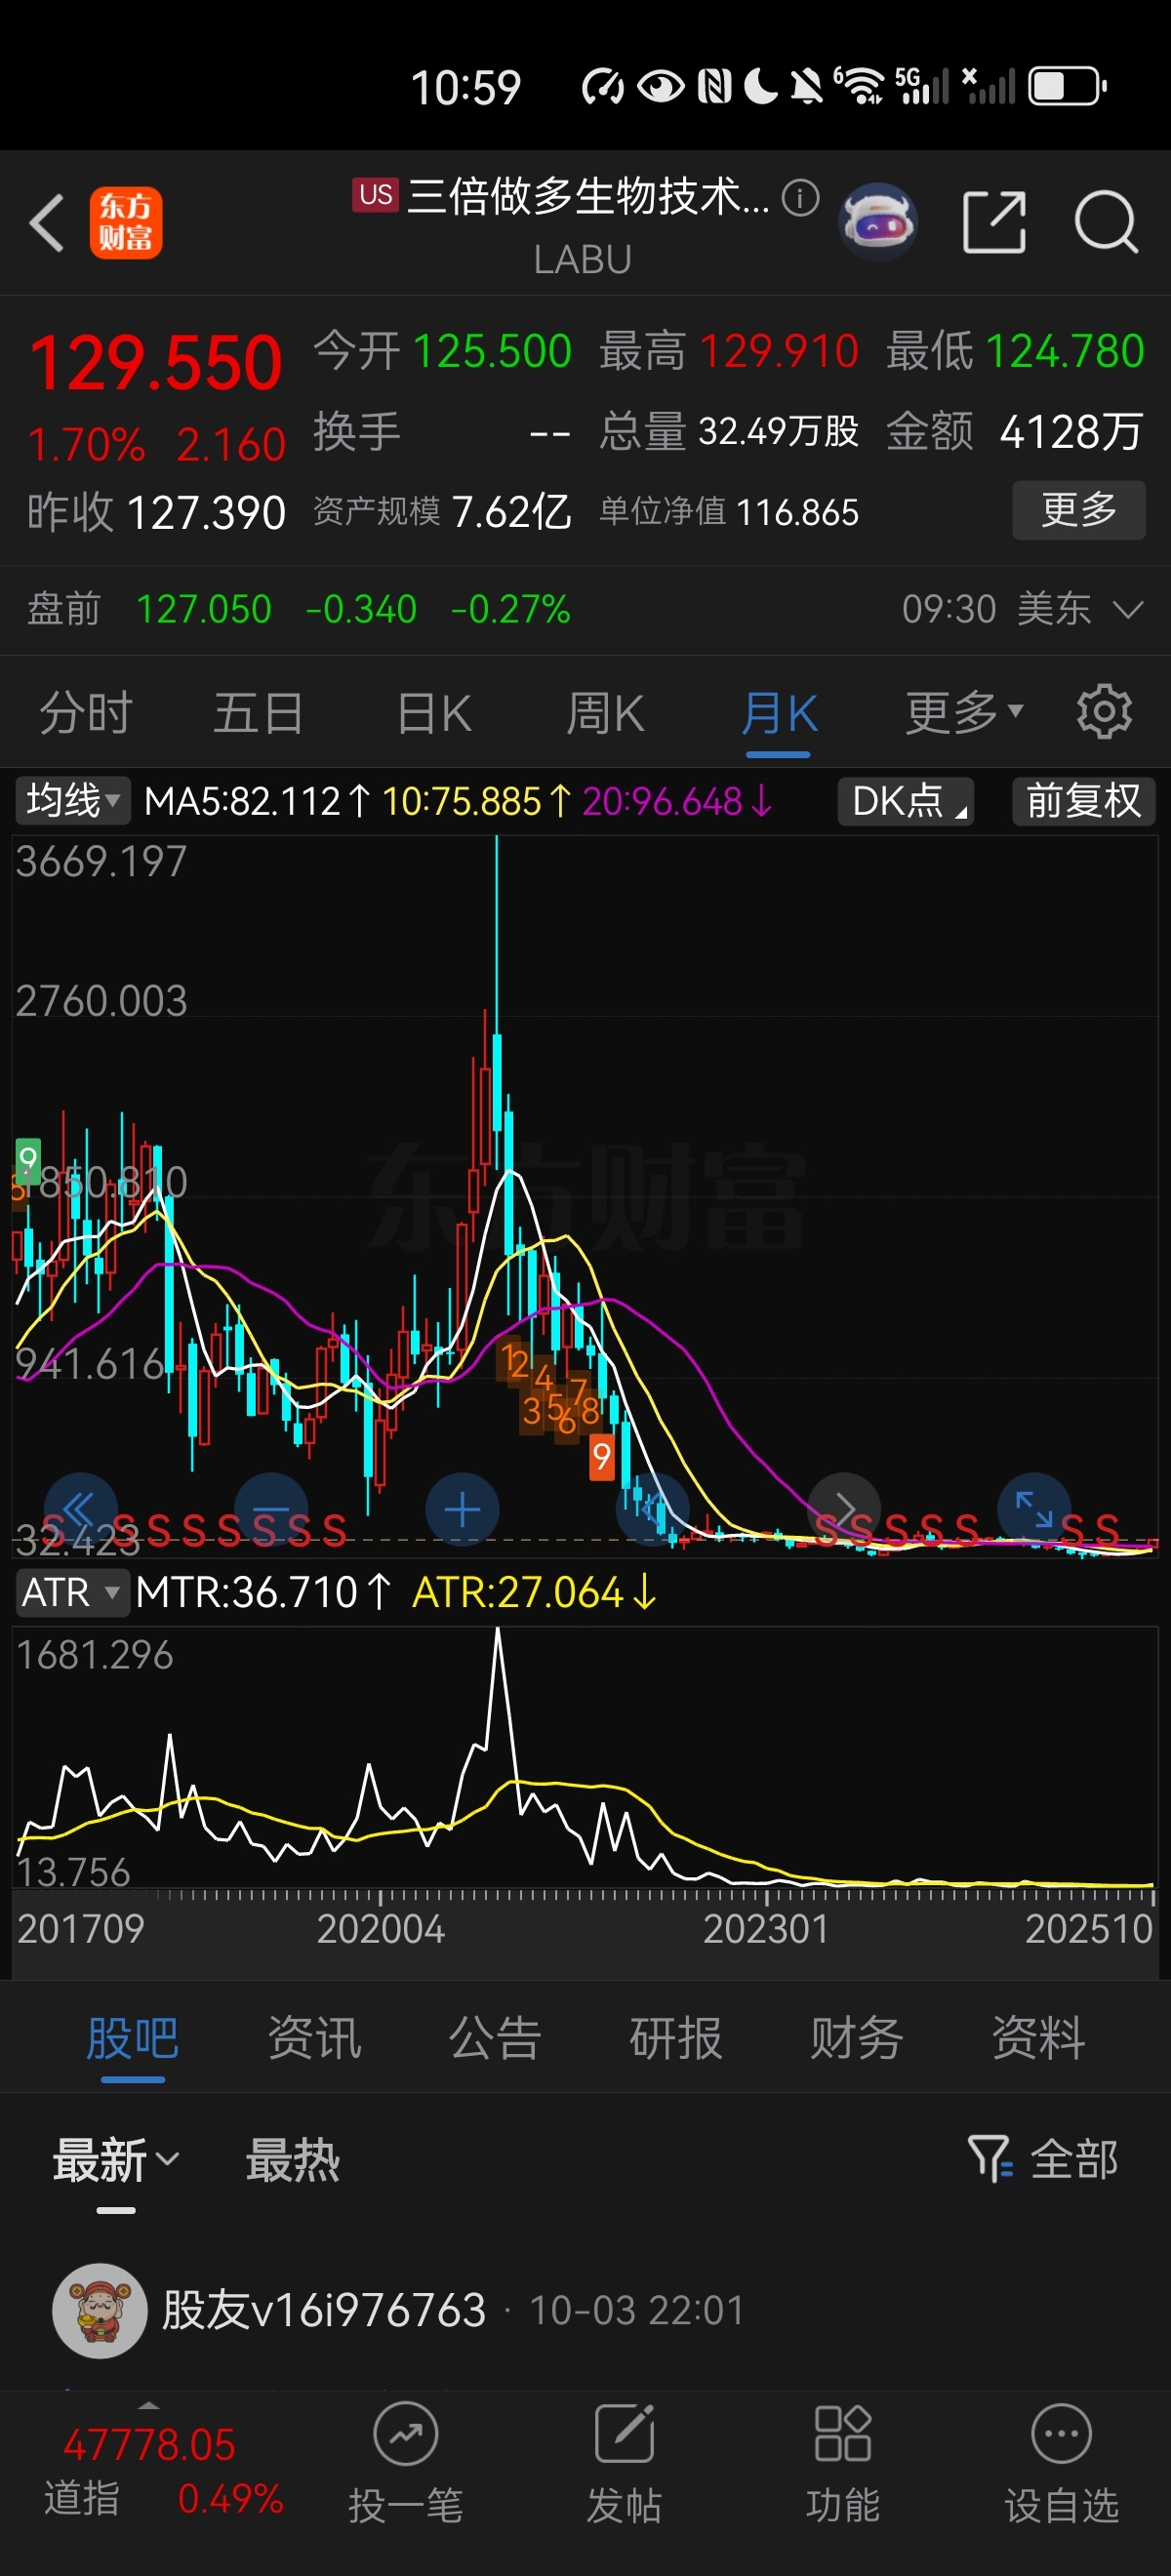Image resolution: width=1171 pixels, height=2576 pixels.
Task: Open search with the magnifier icon
Action: (x=1105, y=221)
